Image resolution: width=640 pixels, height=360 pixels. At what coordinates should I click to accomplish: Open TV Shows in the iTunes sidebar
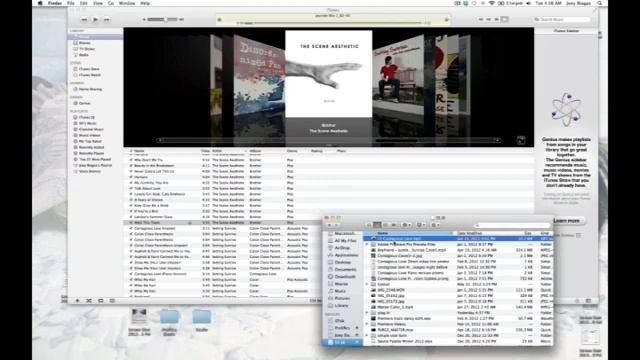click(87, 49)
